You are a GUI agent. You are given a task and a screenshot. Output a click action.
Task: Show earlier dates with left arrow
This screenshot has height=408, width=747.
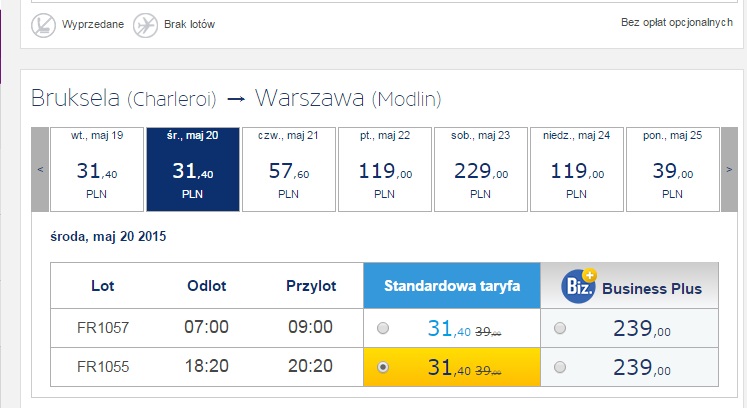tap(40, 169)
